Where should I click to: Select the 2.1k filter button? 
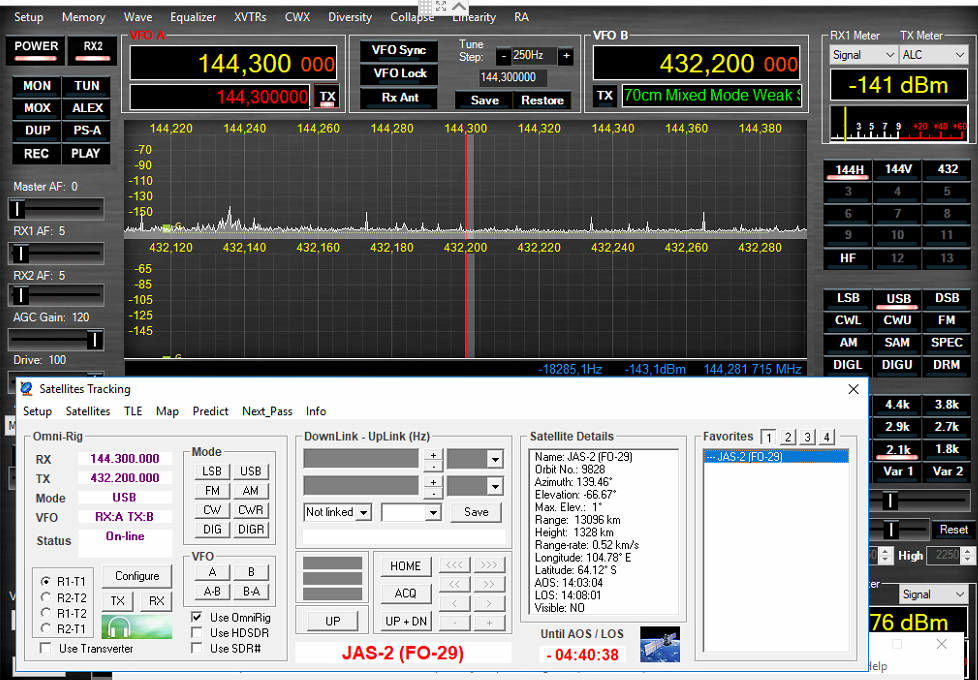(898, 450)
